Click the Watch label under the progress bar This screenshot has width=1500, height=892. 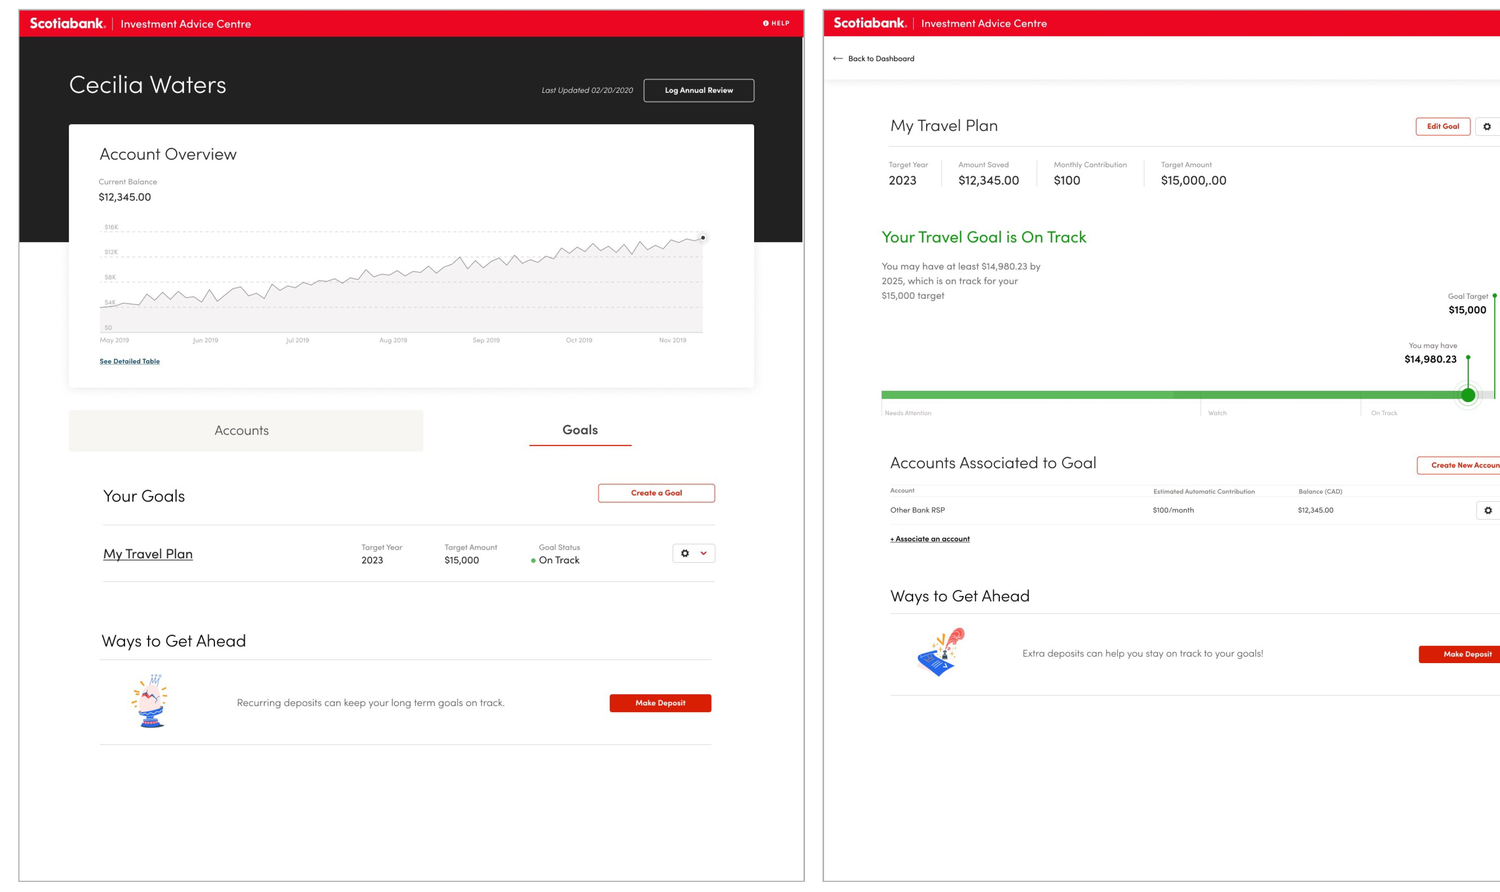coord(1217,413)
